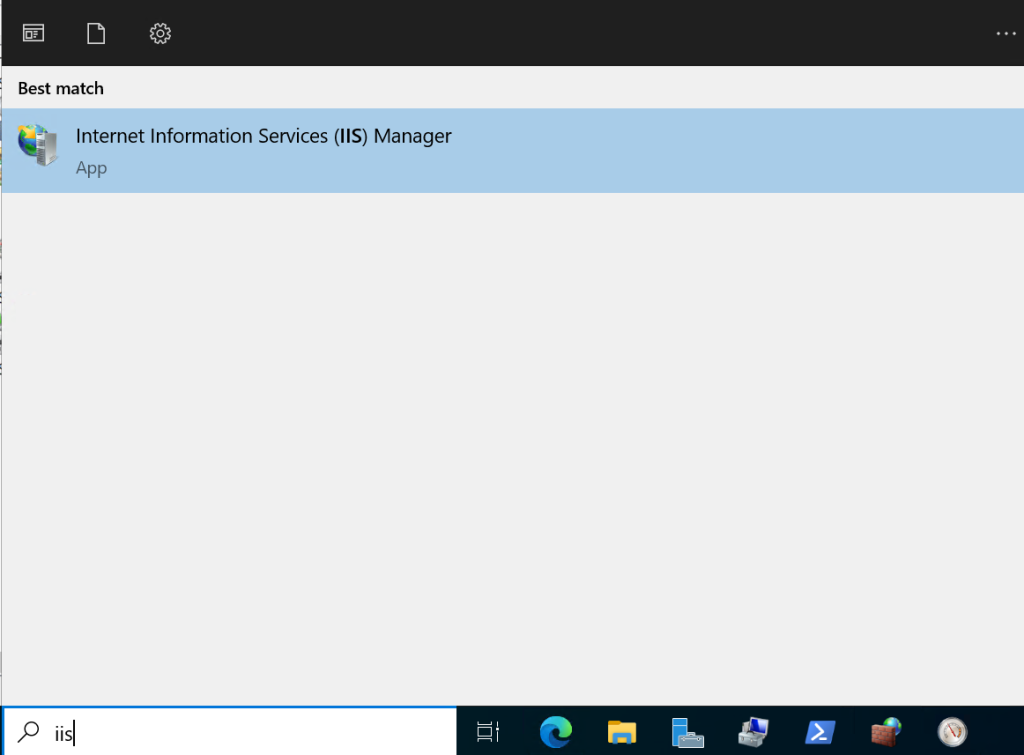Image resolution: width=1024 pixels, height=755 pixels.
Task: Select the Documents search filter icon
Action: [x=96, y=32]
